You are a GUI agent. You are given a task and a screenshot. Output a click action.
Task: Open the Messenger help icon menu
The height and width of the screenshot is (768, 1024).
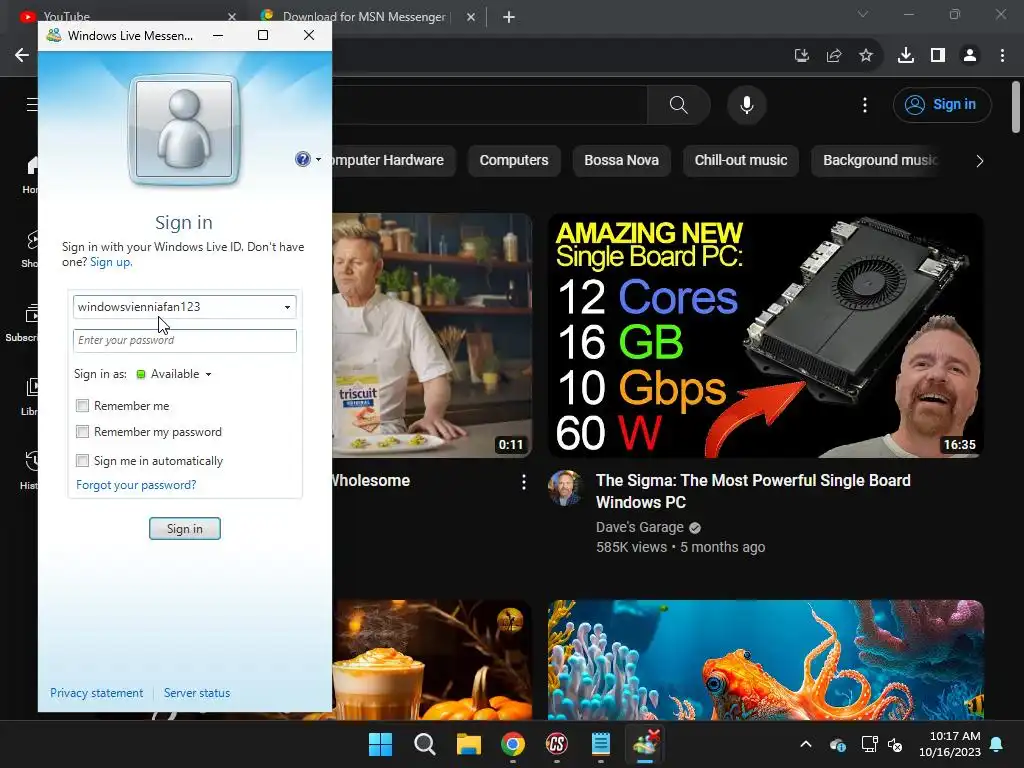308,159
